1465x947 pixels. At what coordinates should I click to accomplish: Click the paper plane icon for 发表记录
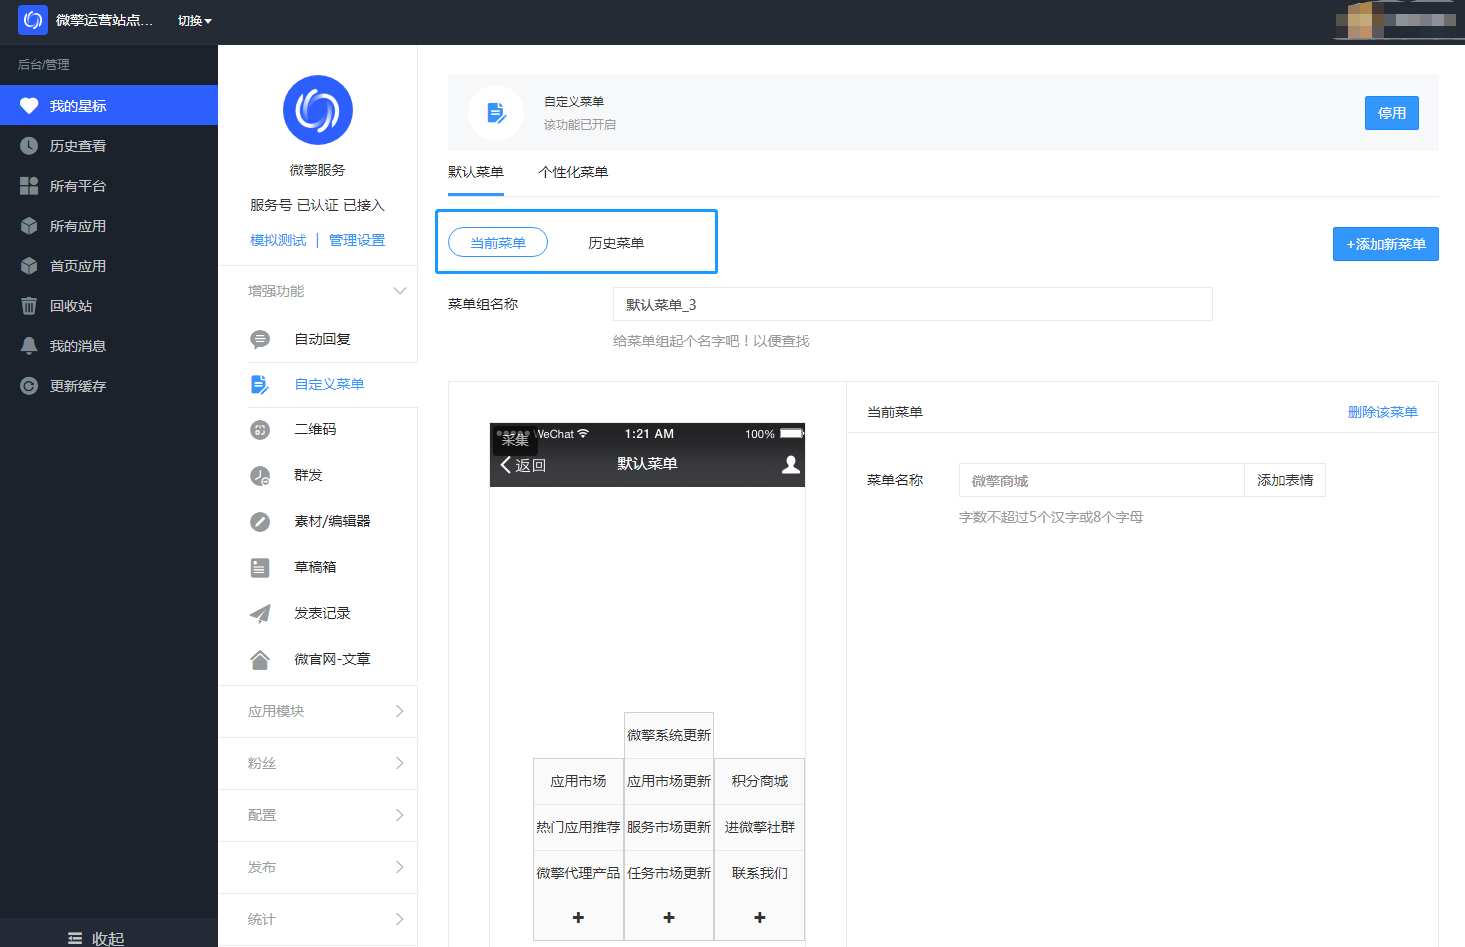tap(260, 614)
